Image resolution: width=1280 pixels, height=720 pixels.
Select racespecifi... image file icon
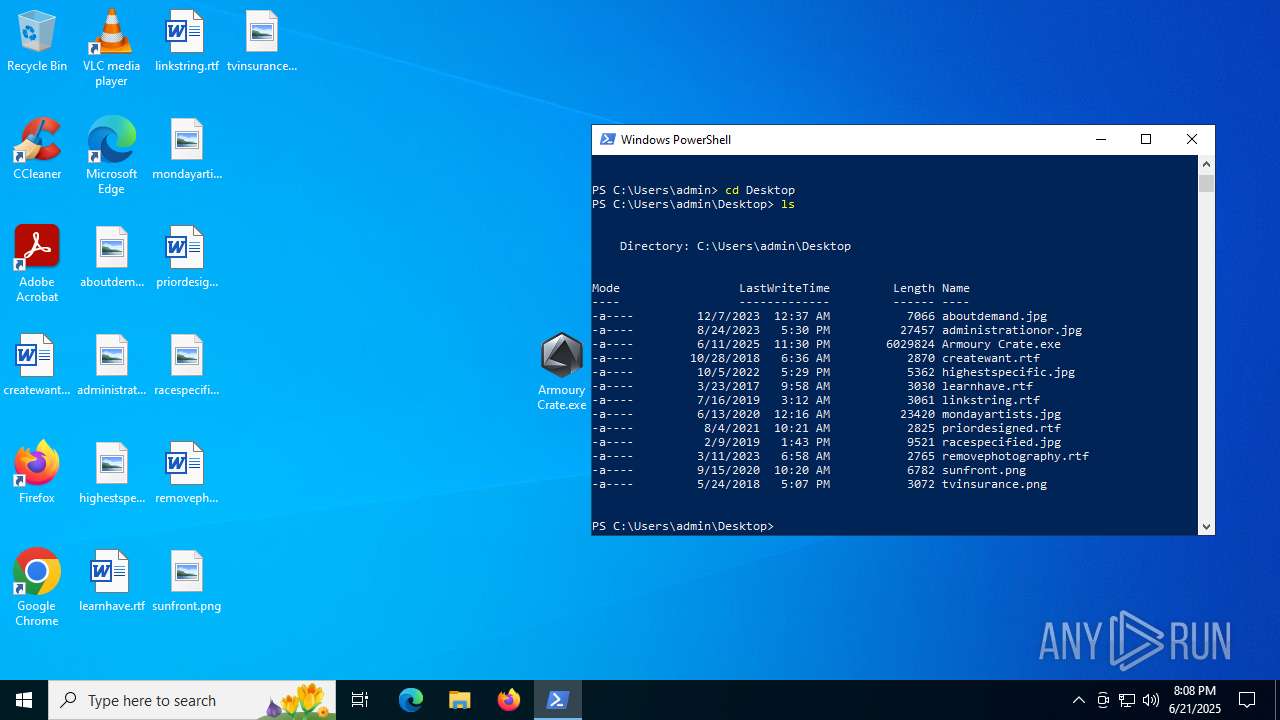click(187, 366)
